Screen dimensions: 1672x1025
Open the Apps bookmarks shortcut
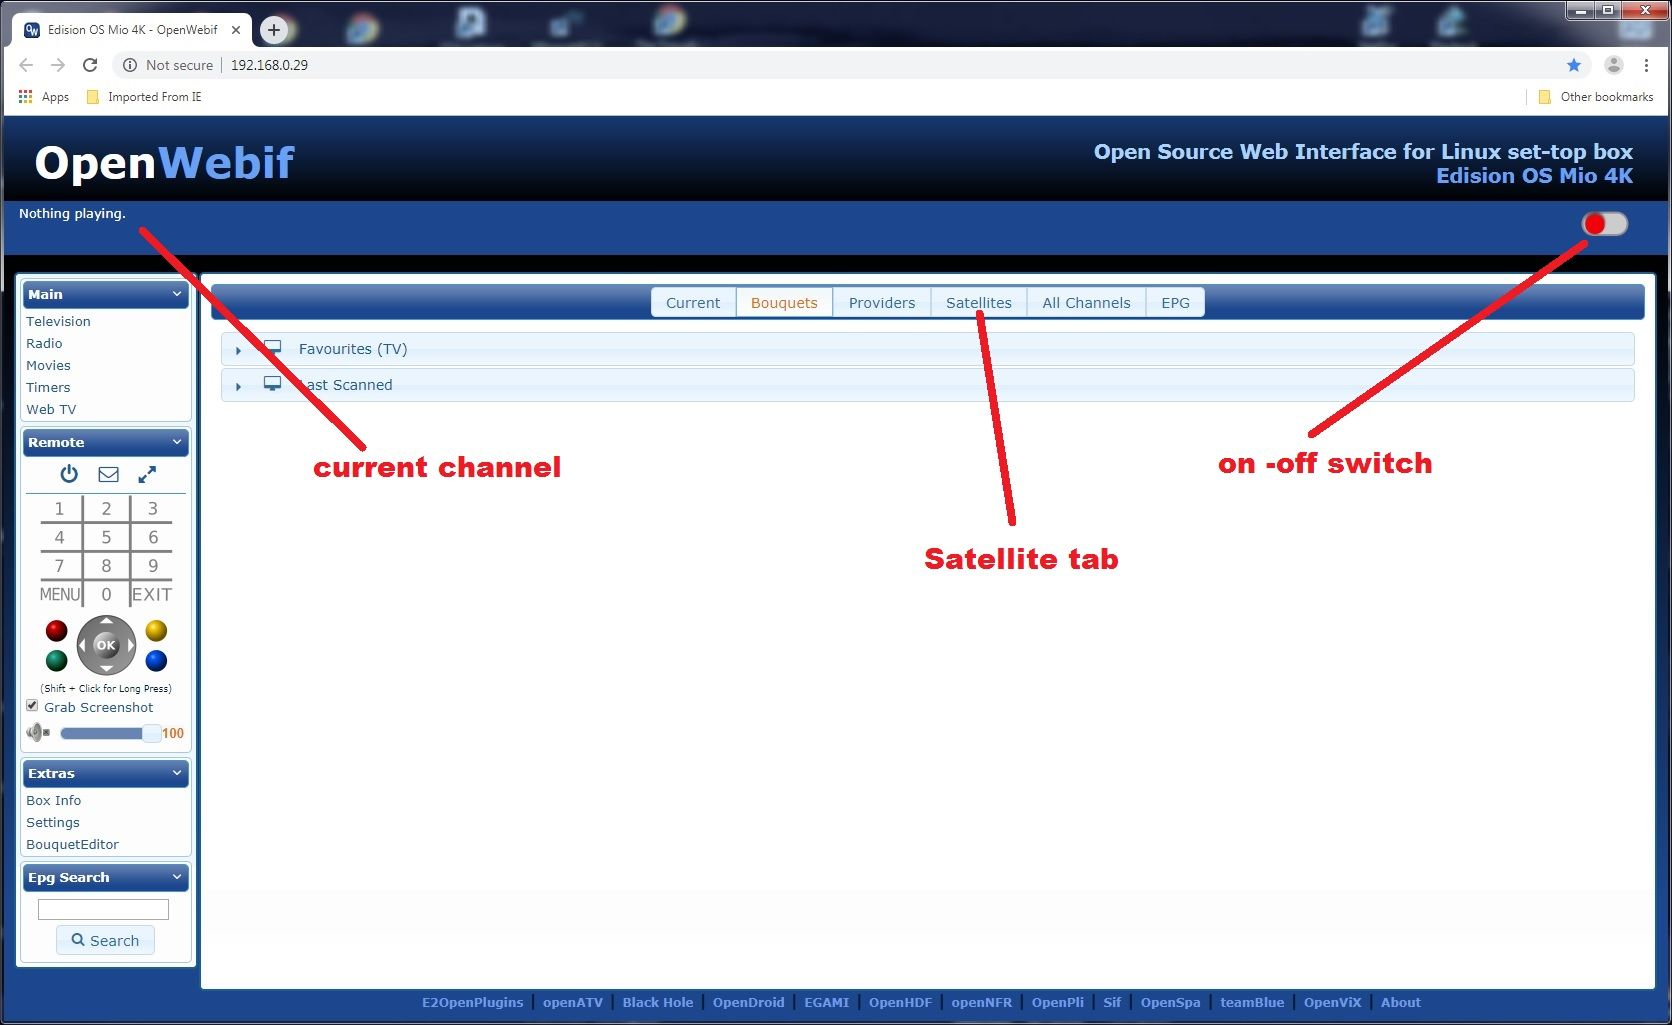(44, 97)
